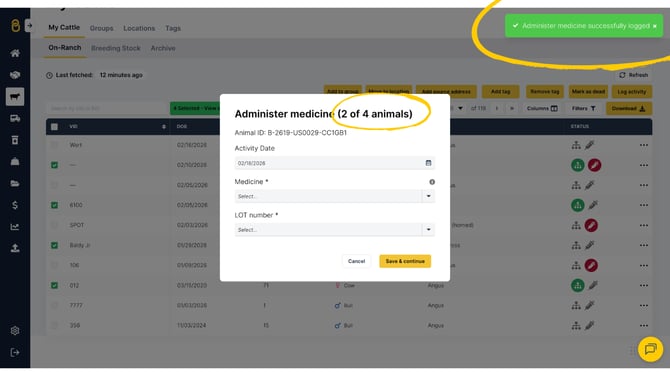Check the checkbox for row 106

point(54,265)
